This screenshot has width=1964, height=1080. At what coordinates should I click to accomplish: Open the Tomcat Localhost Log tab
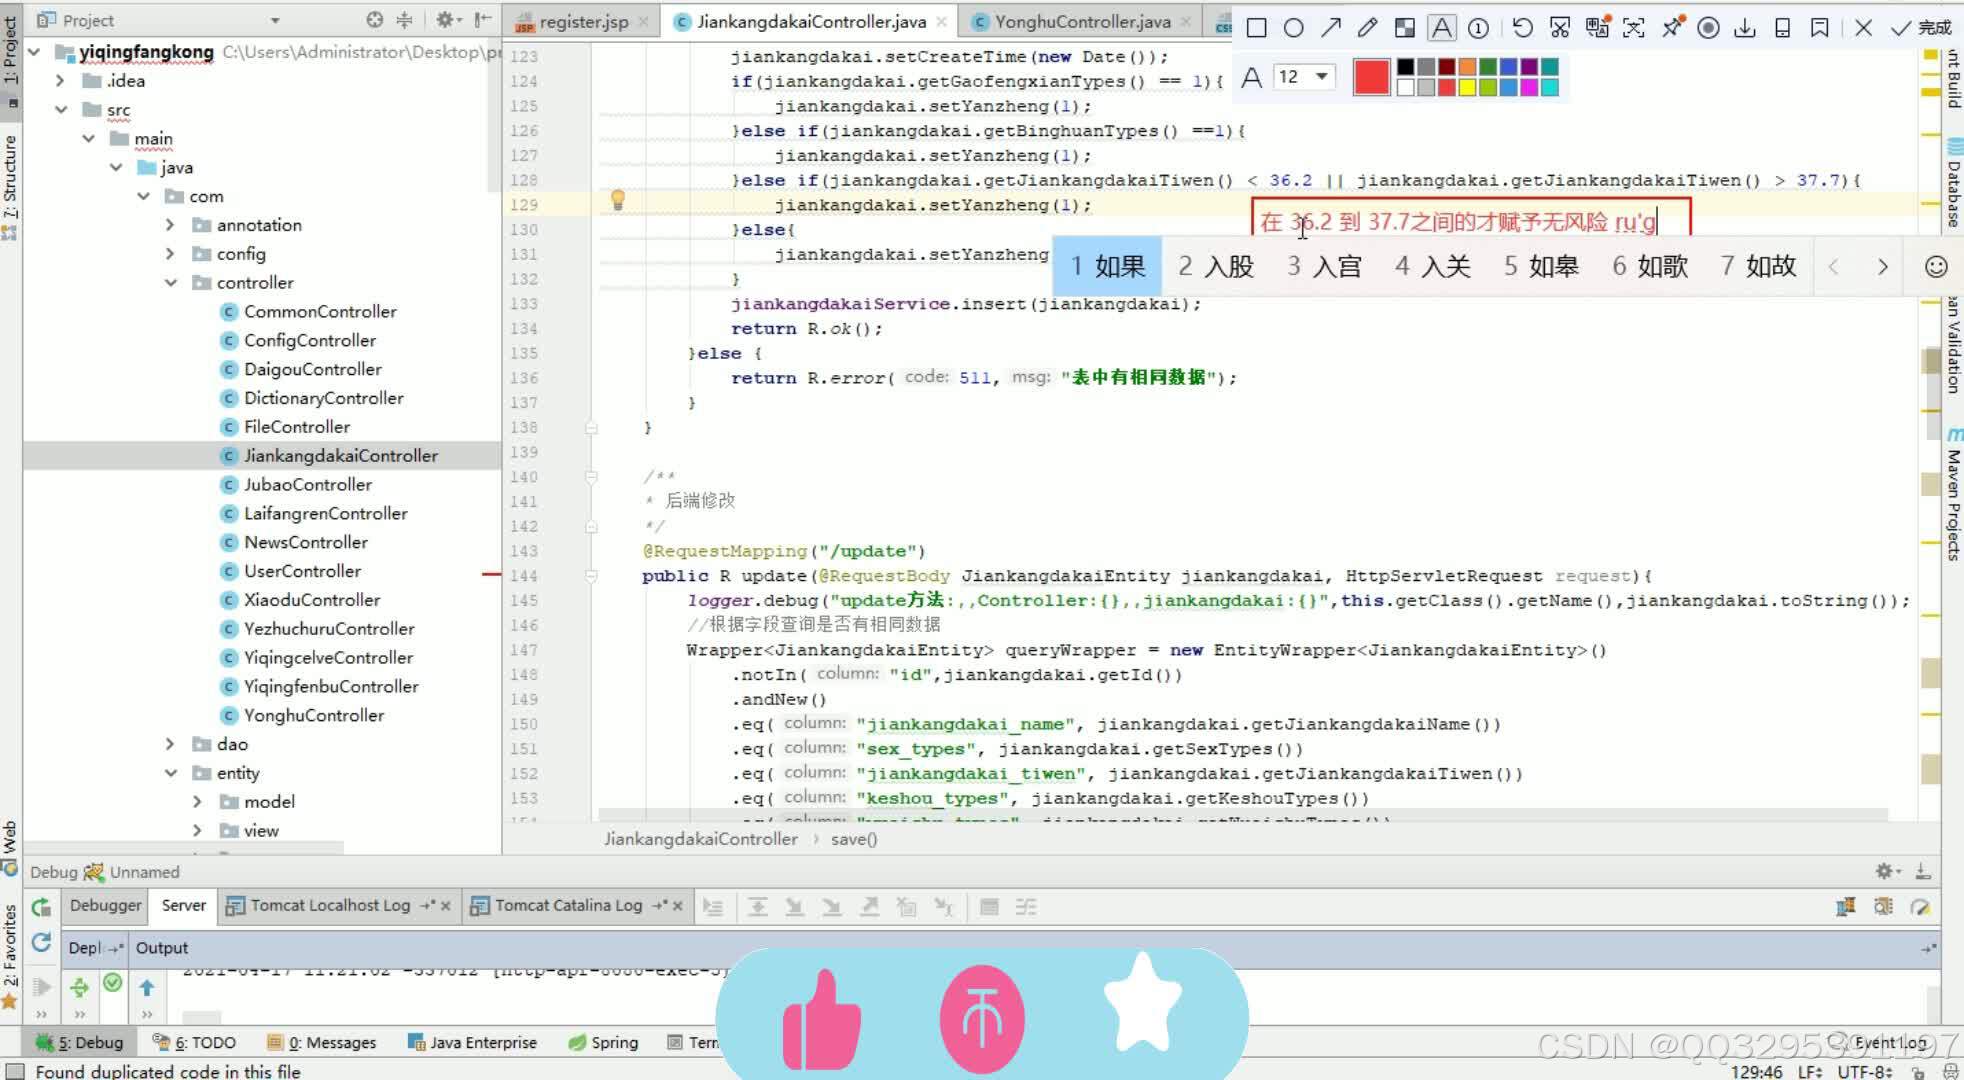tap(330, 905)
